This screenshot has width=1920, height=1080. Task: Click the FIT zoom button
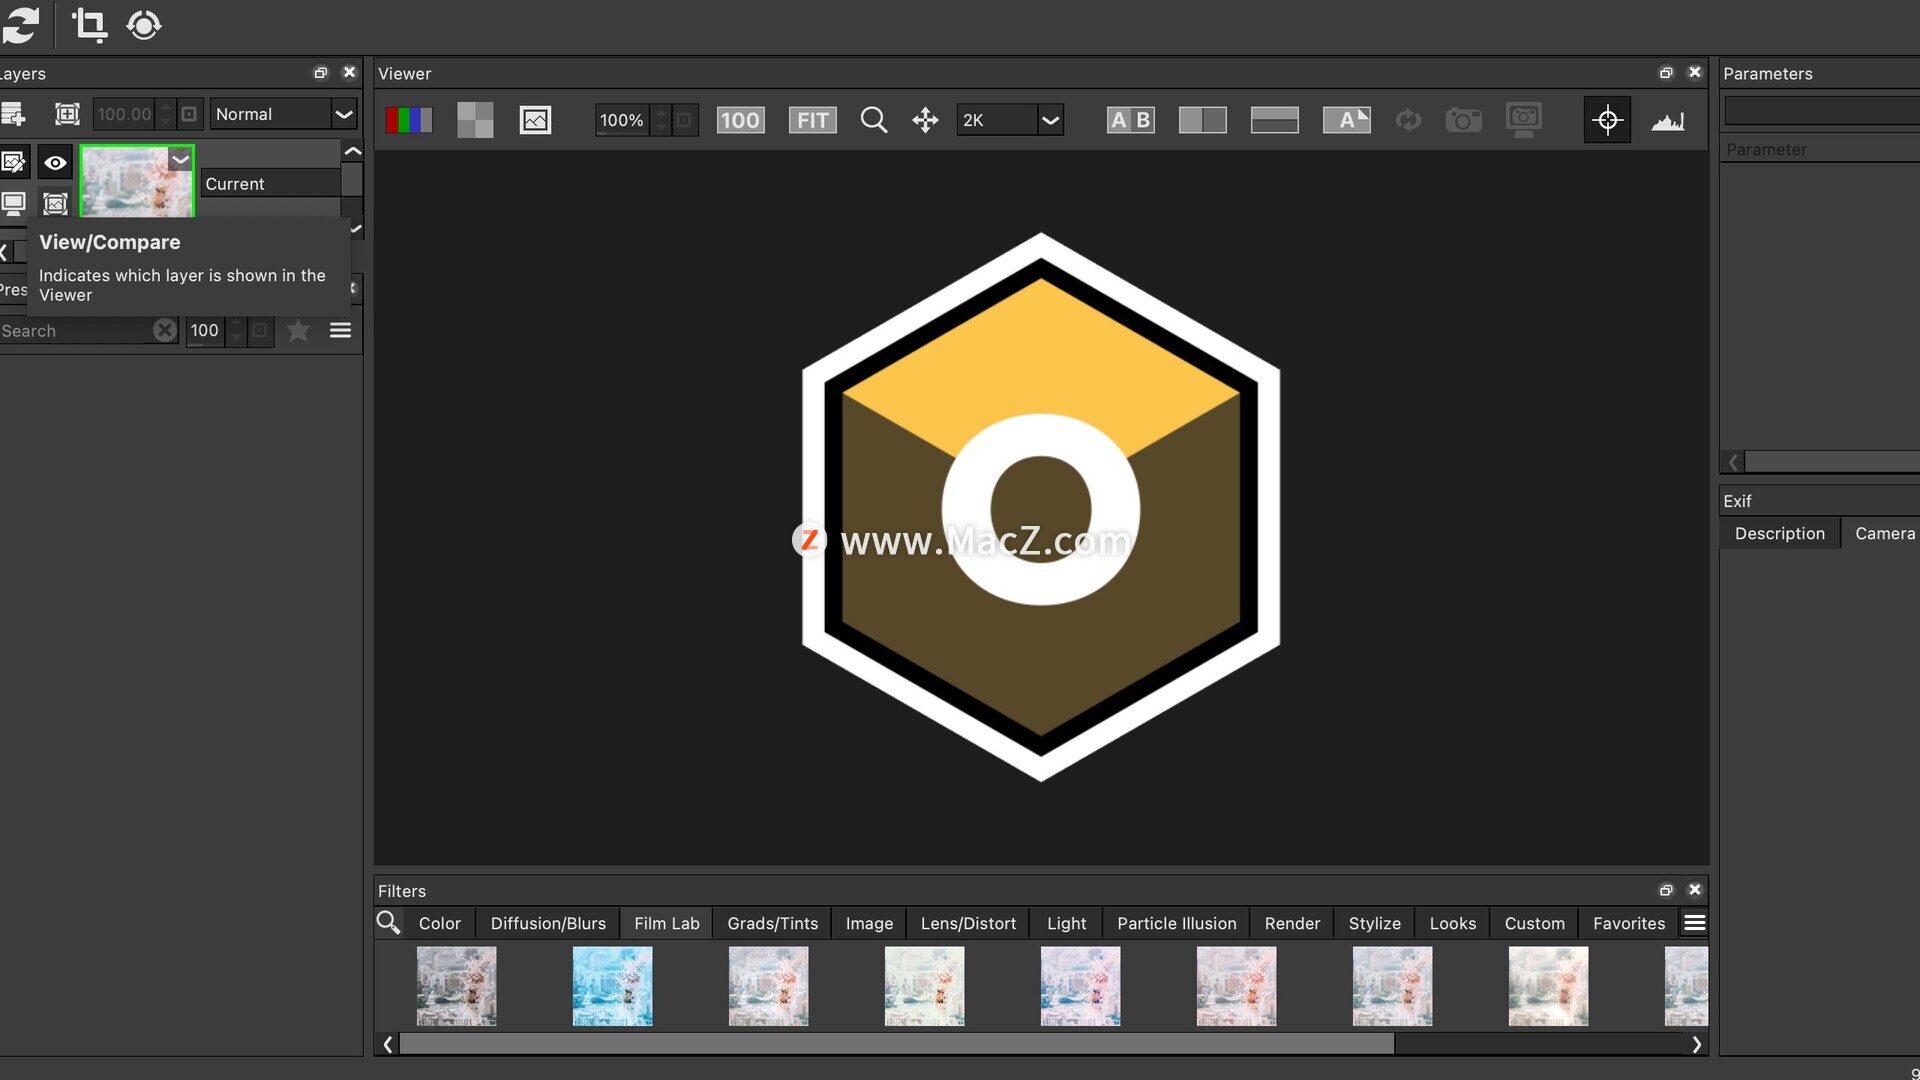point(812,120)
